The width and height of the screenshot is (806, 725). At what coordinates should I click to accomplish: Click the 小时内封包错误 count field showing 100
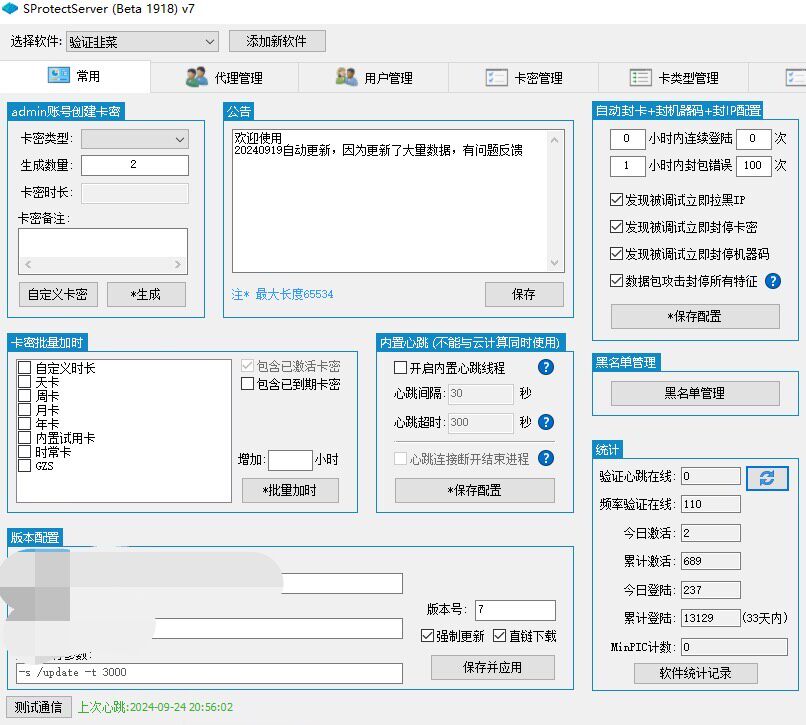click(754, 166)
